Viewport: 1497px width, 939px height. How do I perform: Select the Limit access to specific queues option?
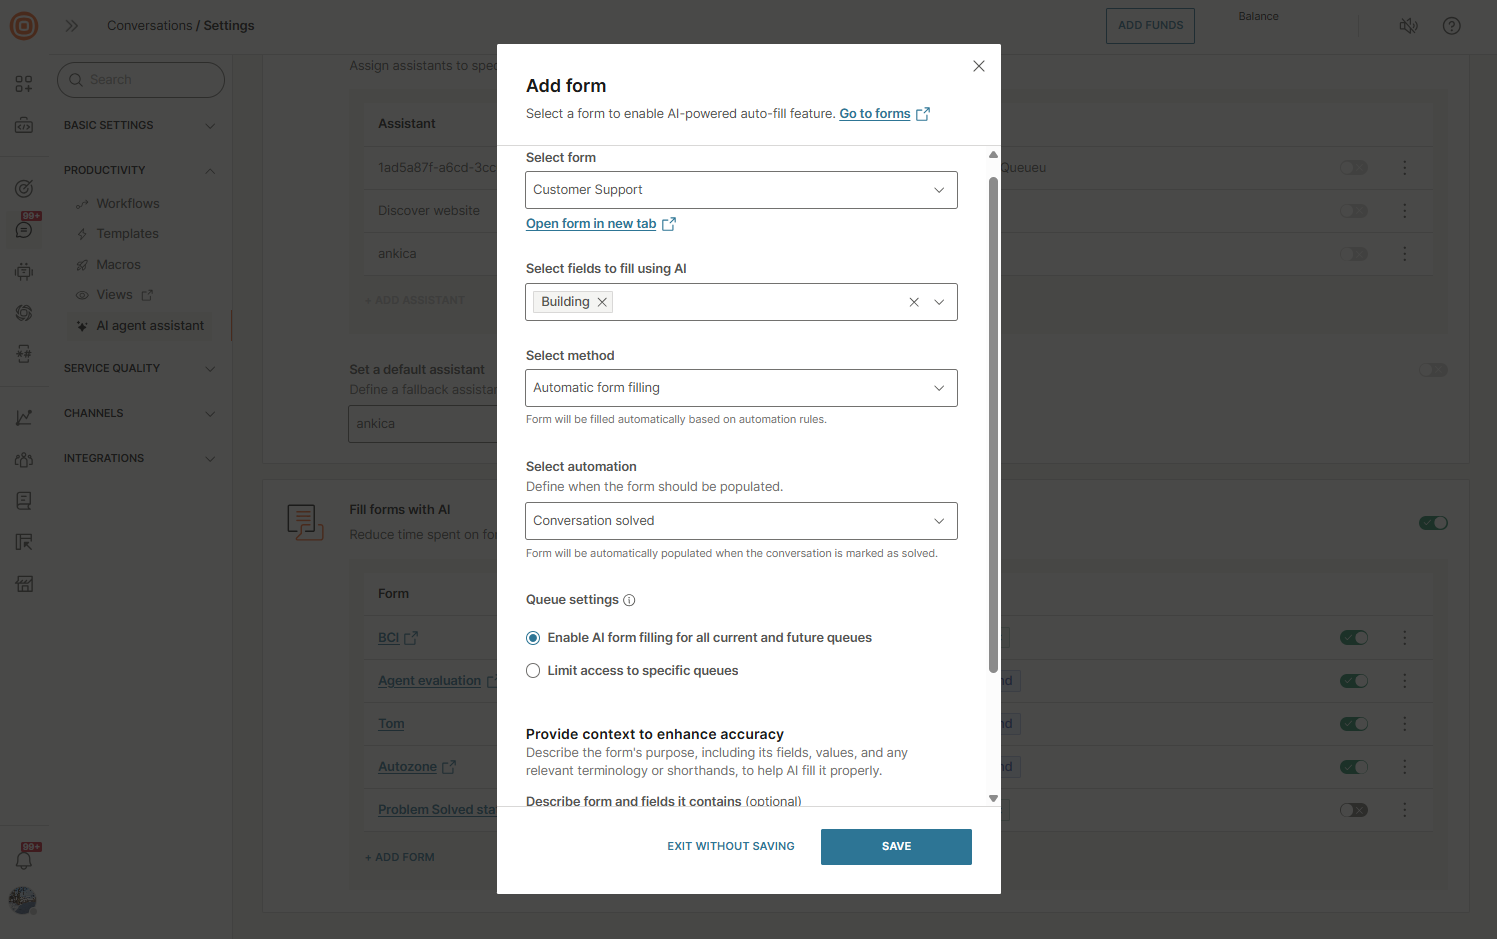point(533,670)
